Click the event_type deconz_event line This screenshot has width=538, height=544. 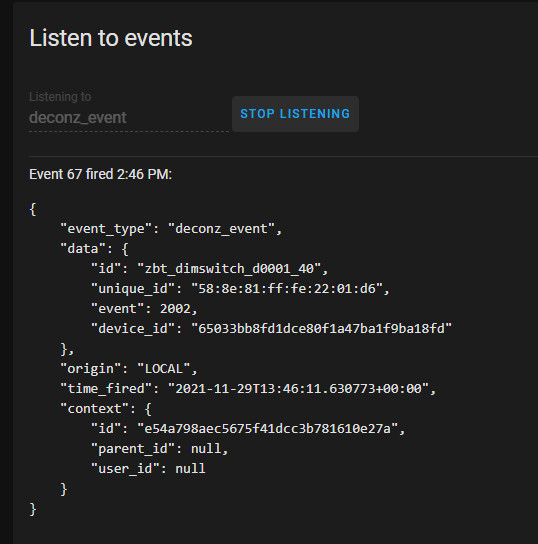click(x=171, y=229)
